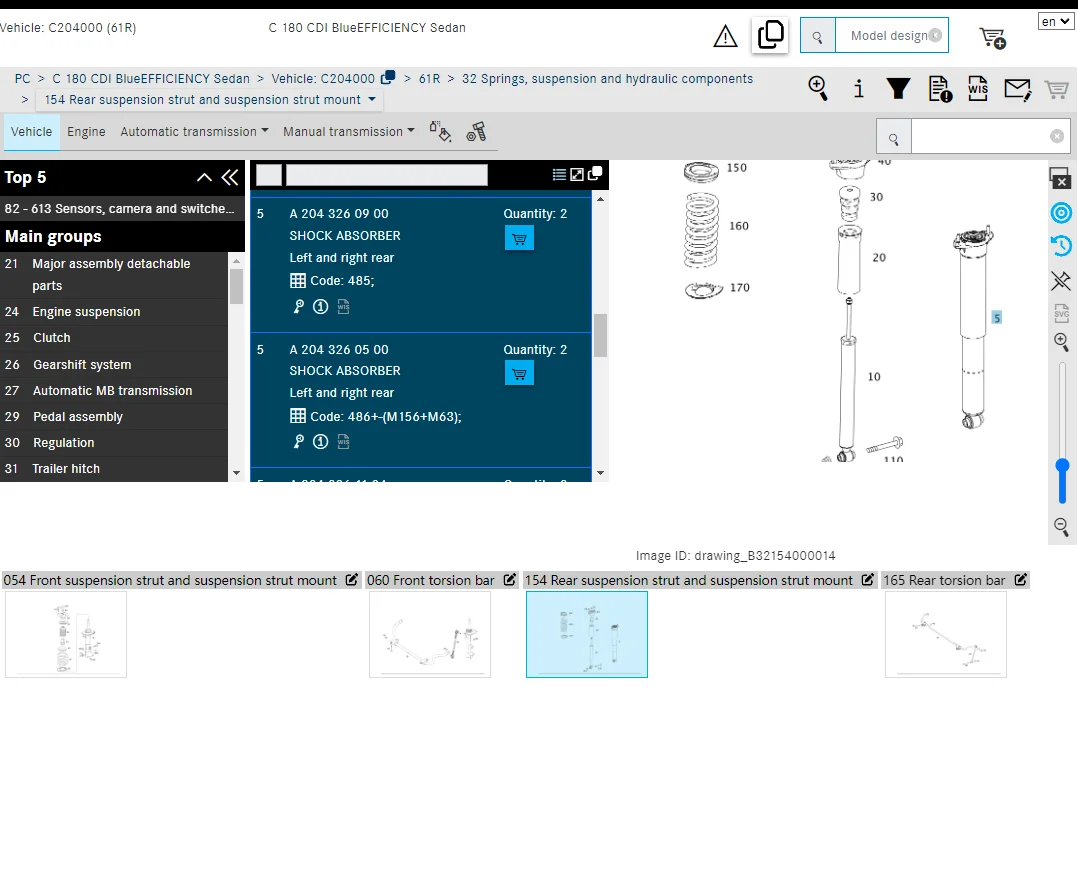
Task: Open the info 'i' icon
Action: [x=859, y=89]
